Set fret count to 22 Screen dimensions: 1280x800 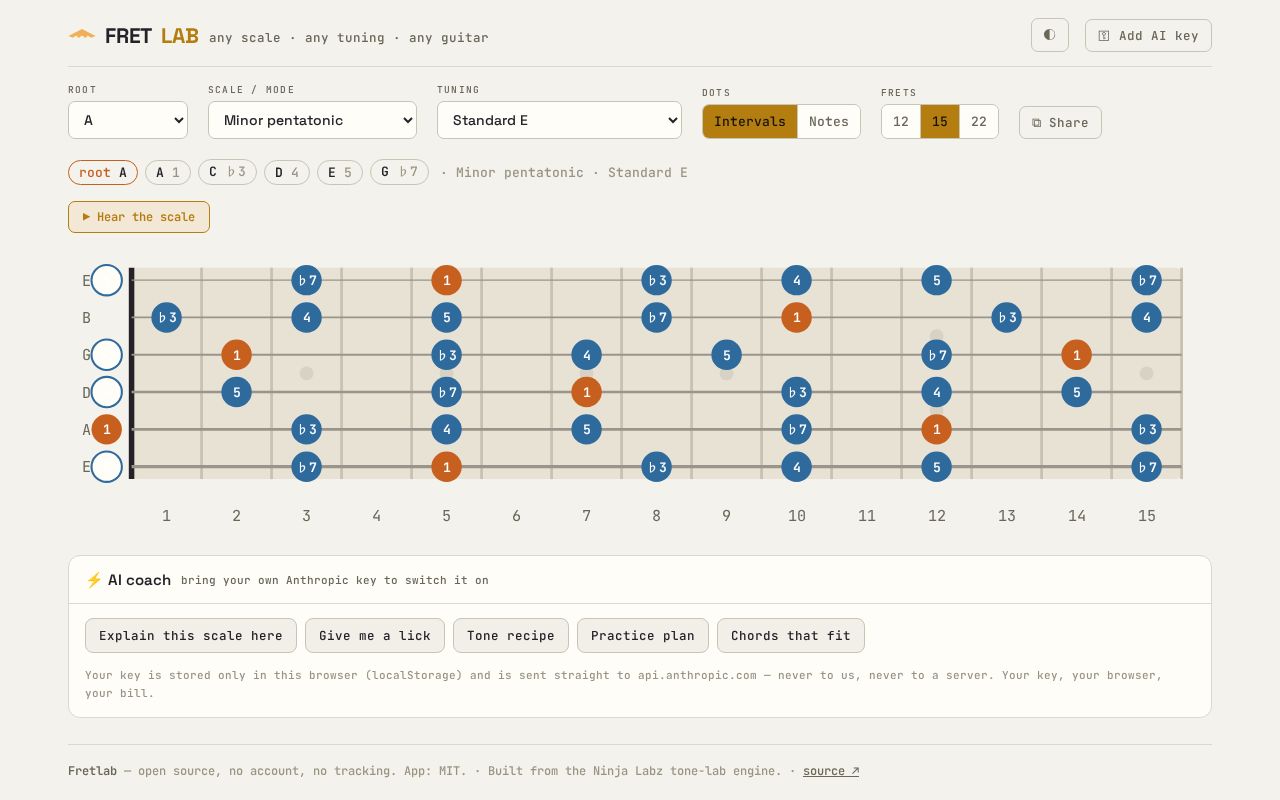click(979, 122)
